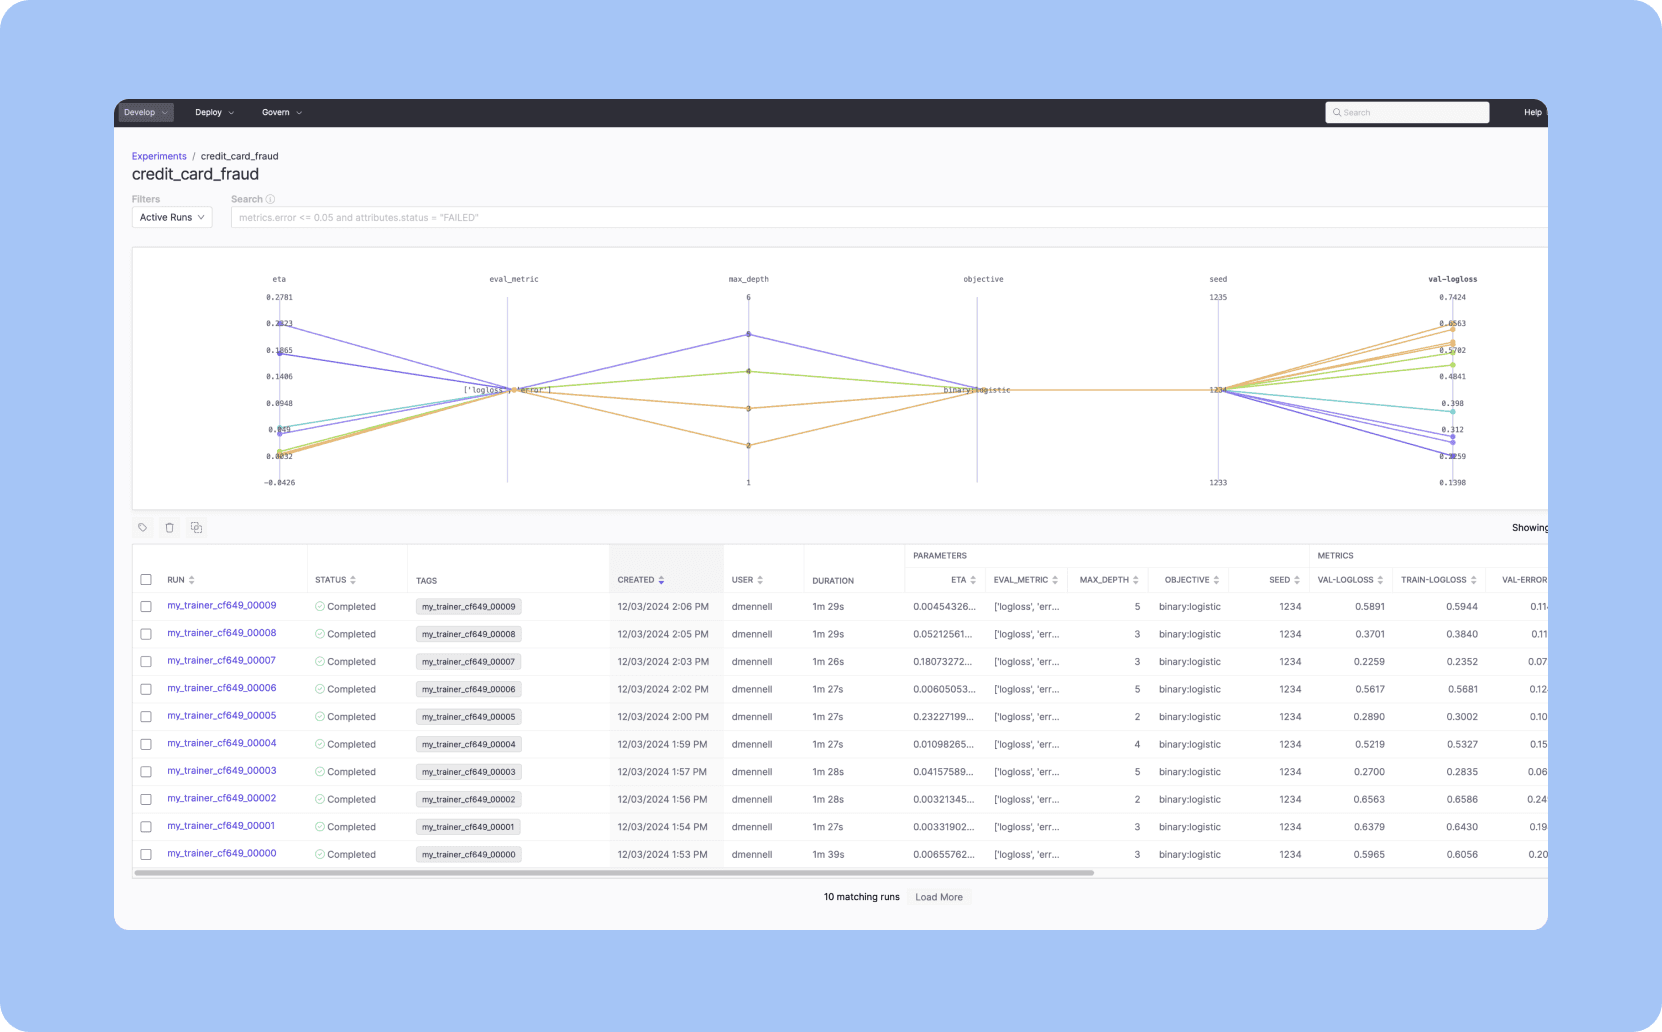The image size is (1662, 1032).
Task: Expand the Deploy dropdown chevron
Action: click(x=231, y=112)
